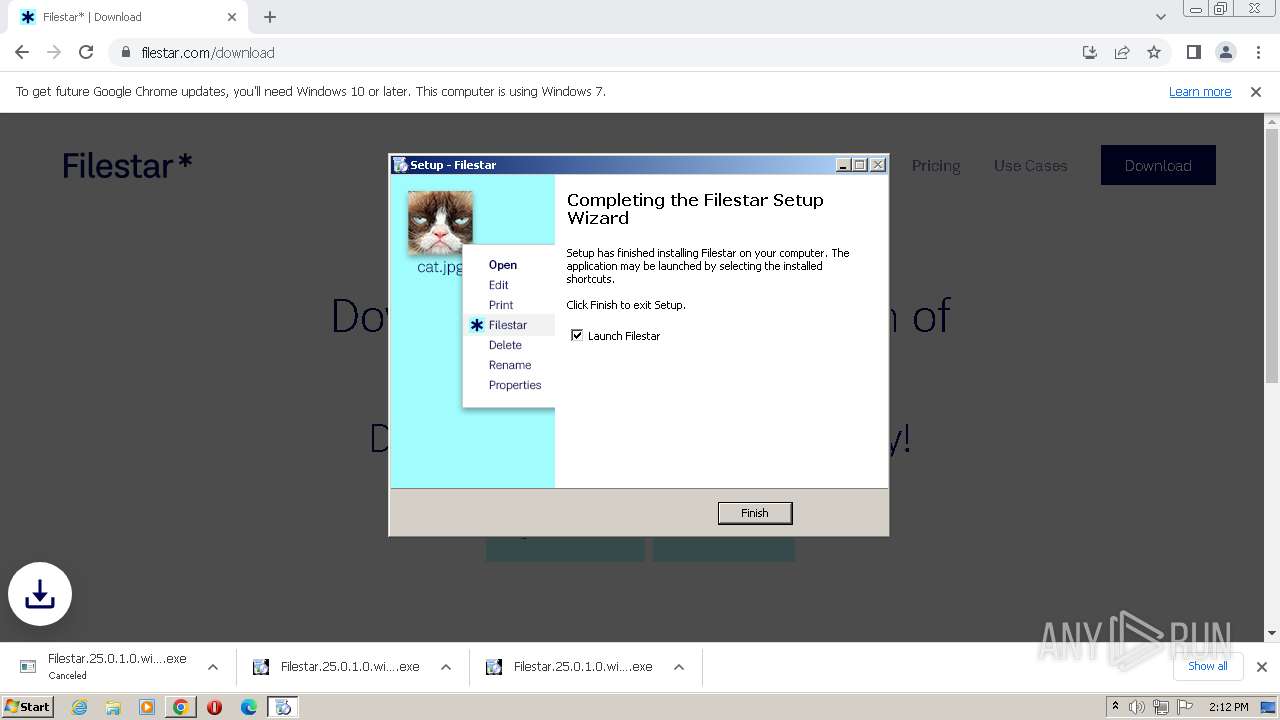
Task: Click the round download arrow icon on page
Action: coord(40,594)
